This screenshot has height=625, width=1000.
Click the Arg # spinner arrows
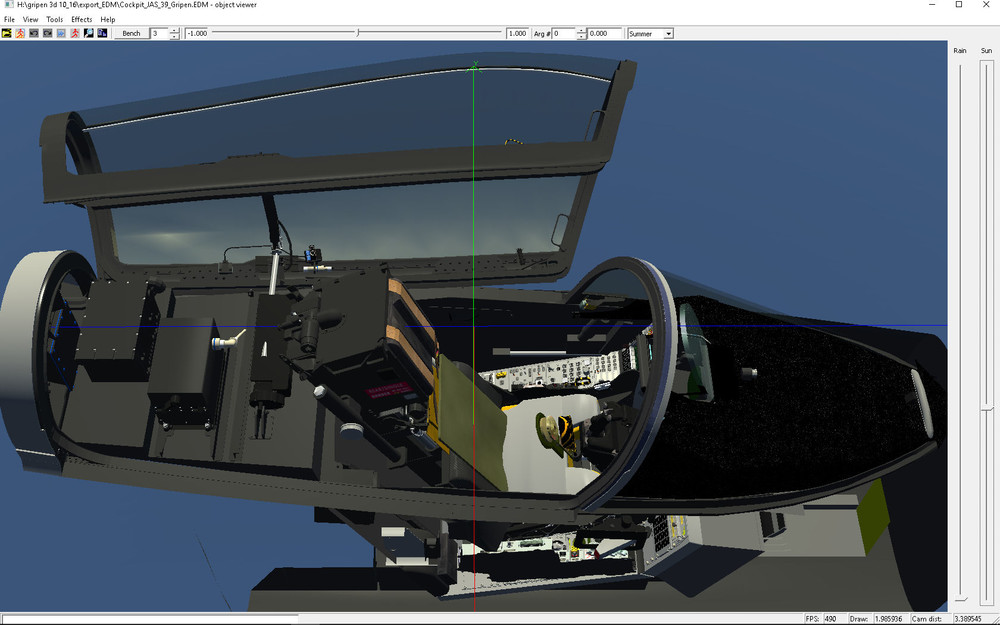click(581, 33)
